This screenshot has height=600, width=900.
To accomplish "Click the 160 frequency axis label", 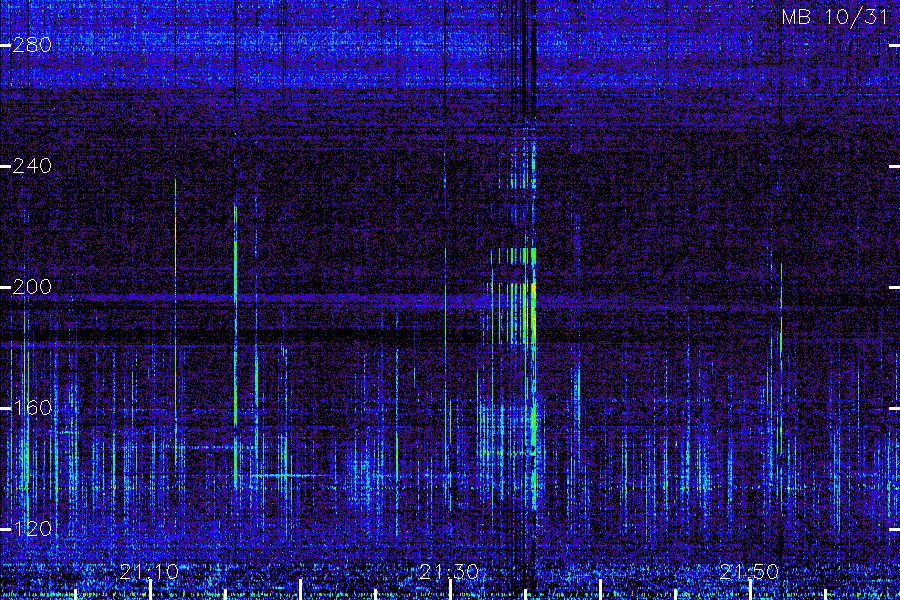I will point(32,408).
